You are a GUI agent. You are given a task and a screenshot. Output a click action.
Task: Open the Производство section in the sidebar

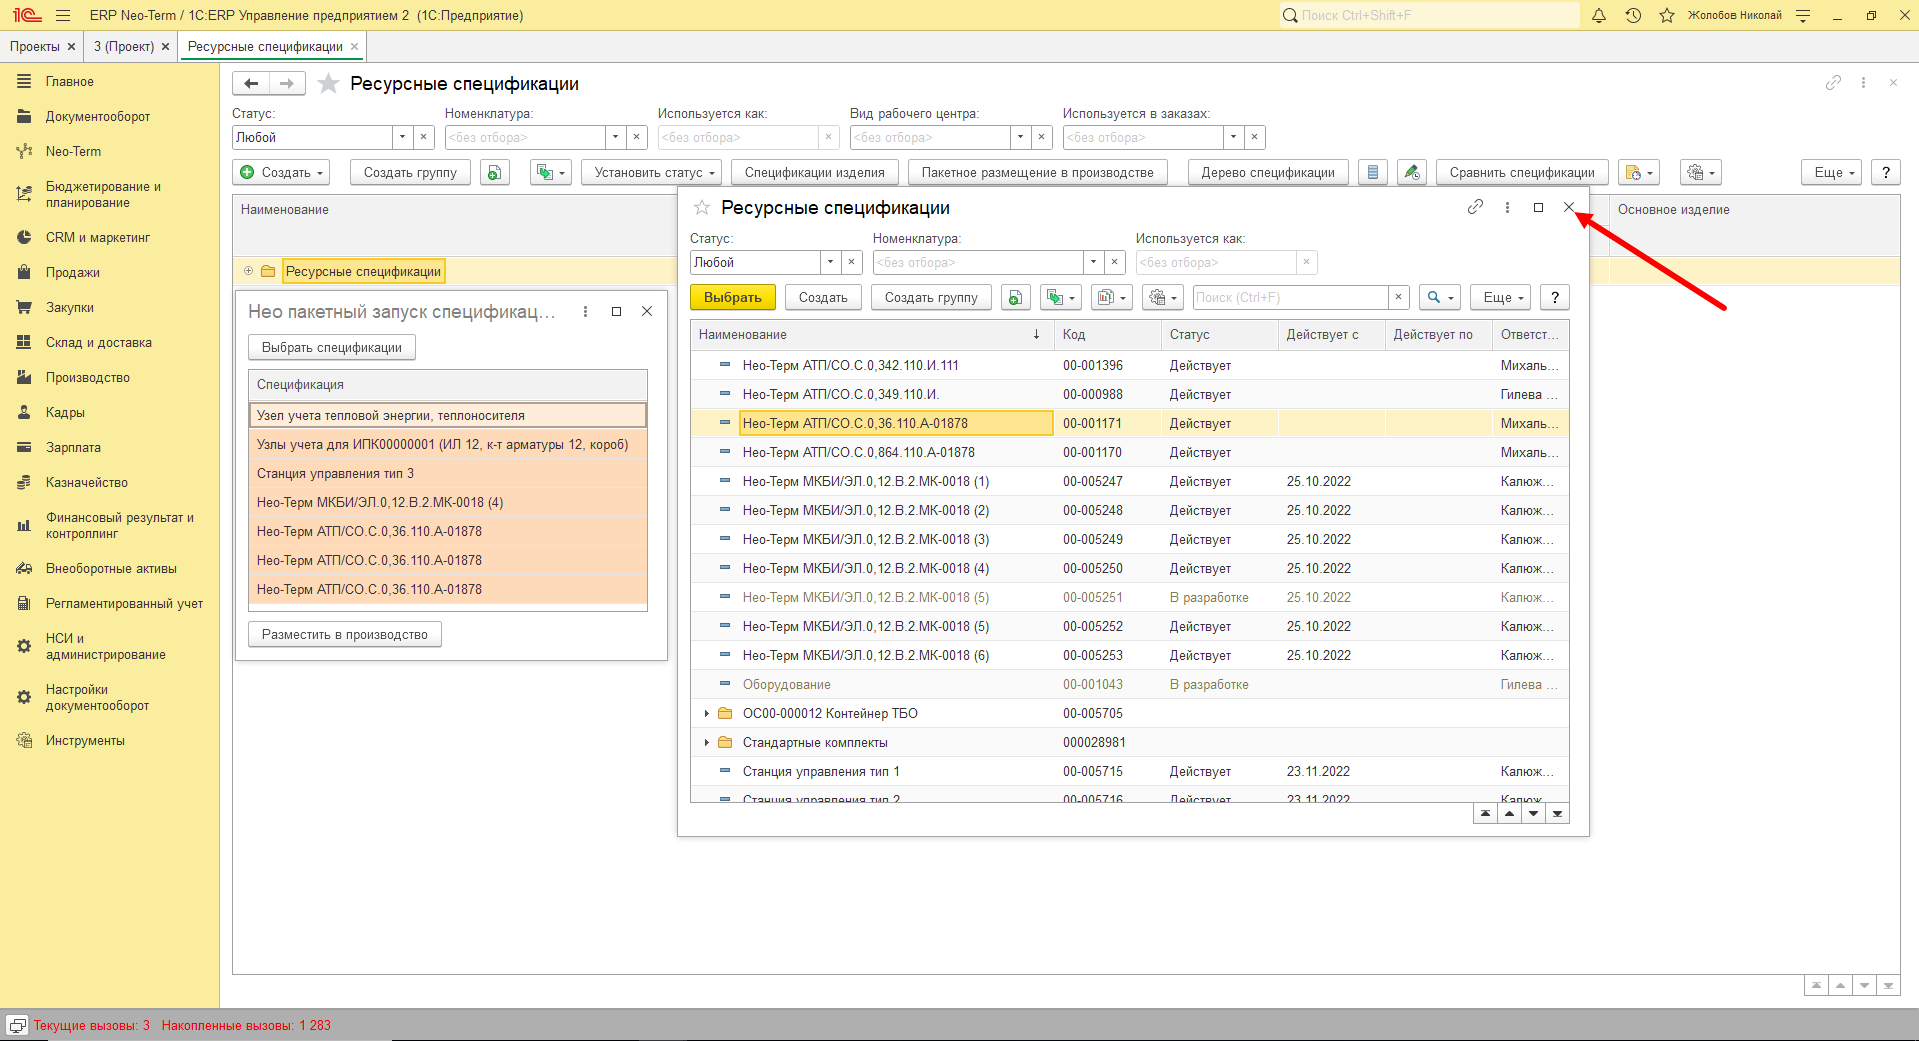88,378
